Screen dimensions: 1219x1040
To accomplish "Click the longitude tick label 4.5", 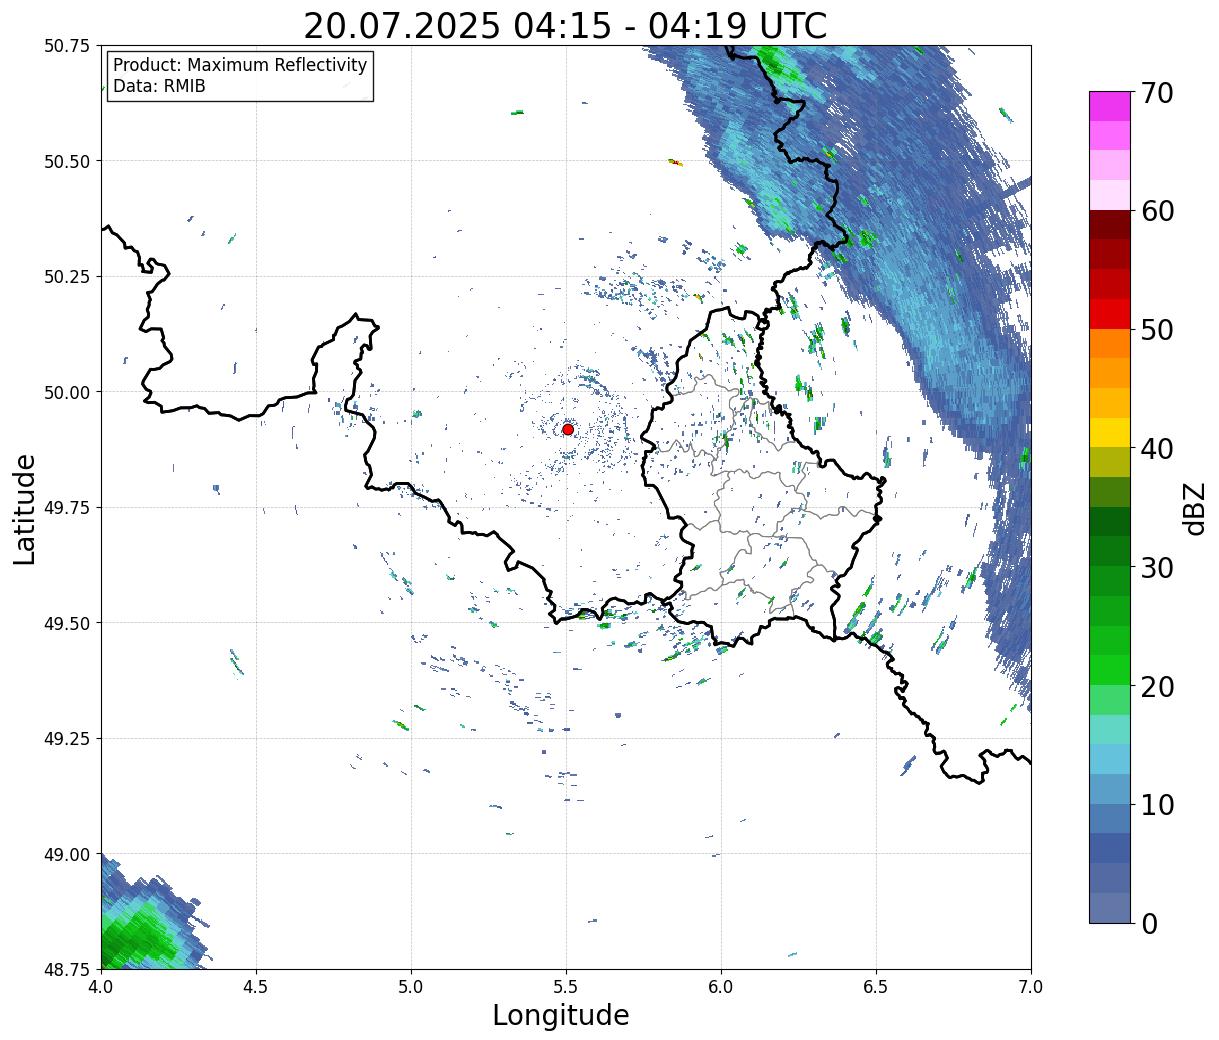I will 256,986.
